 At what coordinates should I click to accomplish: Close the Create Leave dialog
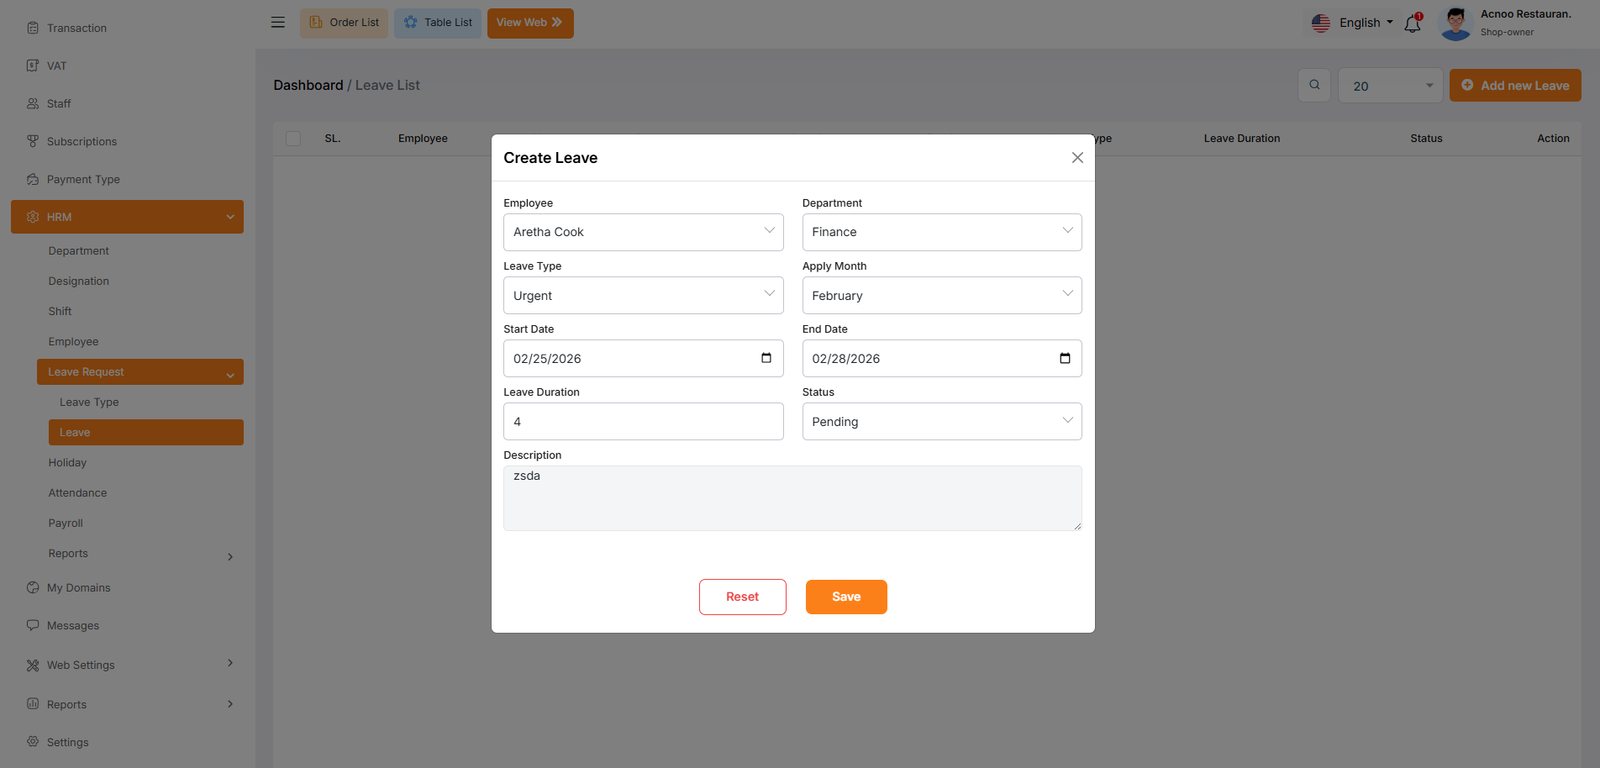pos(1077,158)
